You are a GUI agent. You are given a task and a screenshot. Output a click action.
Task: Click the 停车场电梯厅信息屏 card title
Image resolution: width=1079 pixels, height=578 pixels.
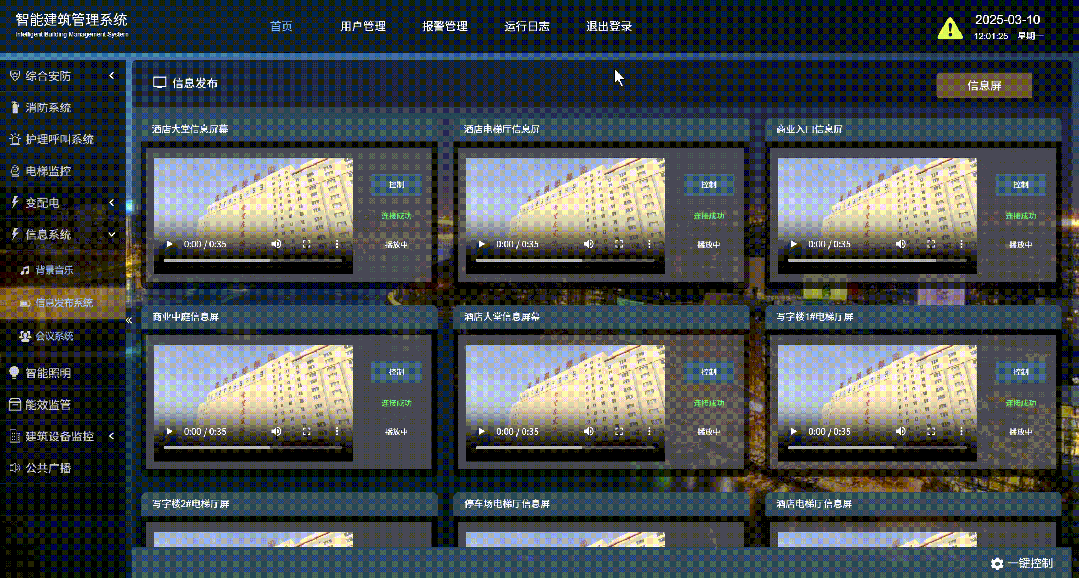(x=507, y=504)
